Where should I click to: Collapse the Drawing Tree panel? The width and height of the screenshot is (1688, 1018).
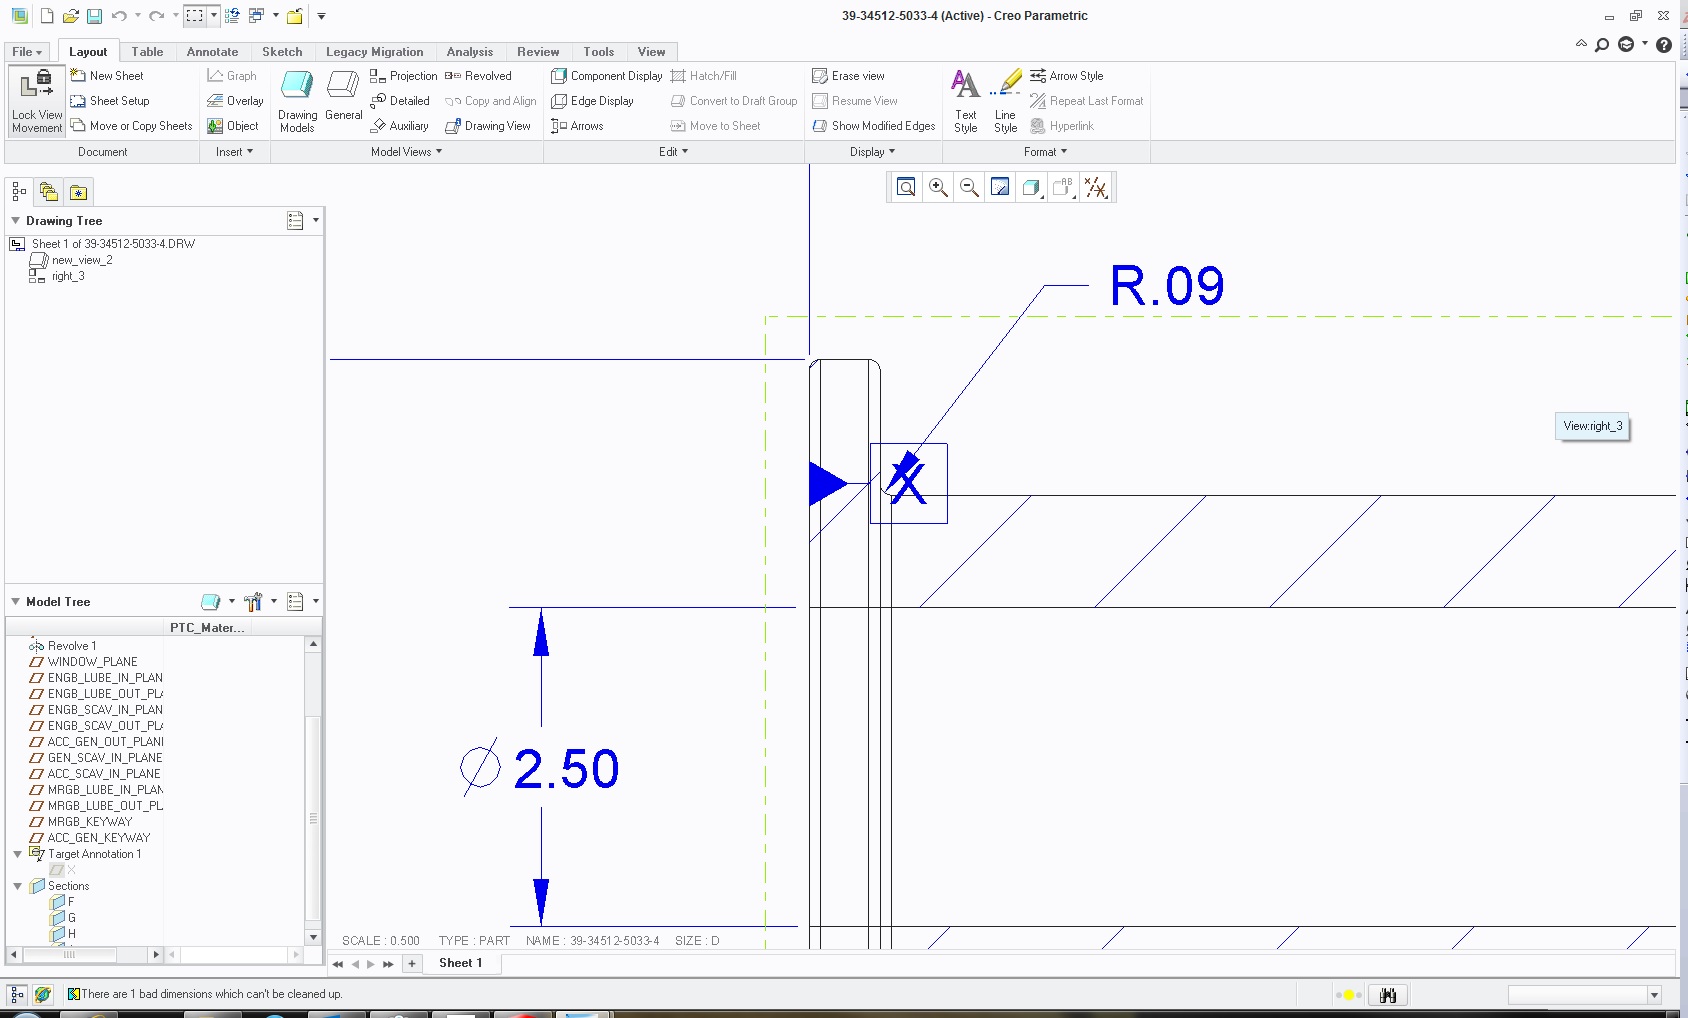[14, 220]
